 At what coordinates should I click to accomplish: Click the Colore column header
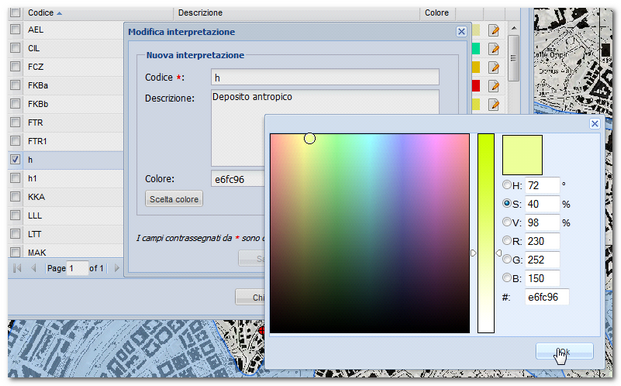(437, 13)
